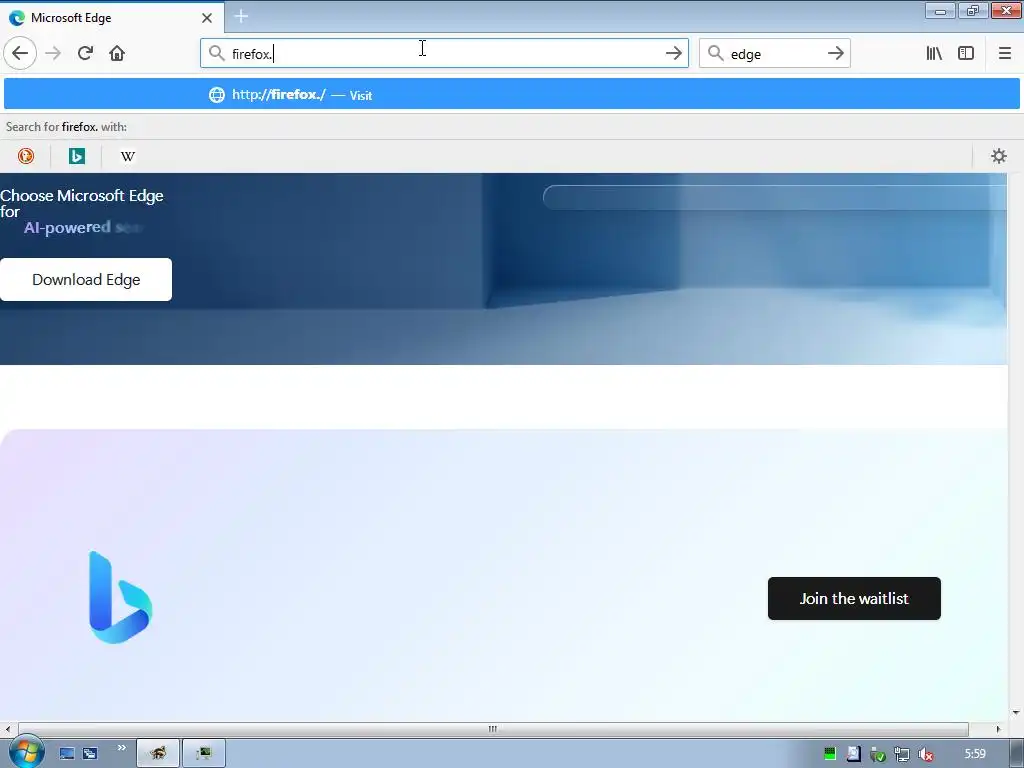Viewport: 1024px width, 768px height.
Task: Select the Microsoft Edge tab
Action: (112, 18)
